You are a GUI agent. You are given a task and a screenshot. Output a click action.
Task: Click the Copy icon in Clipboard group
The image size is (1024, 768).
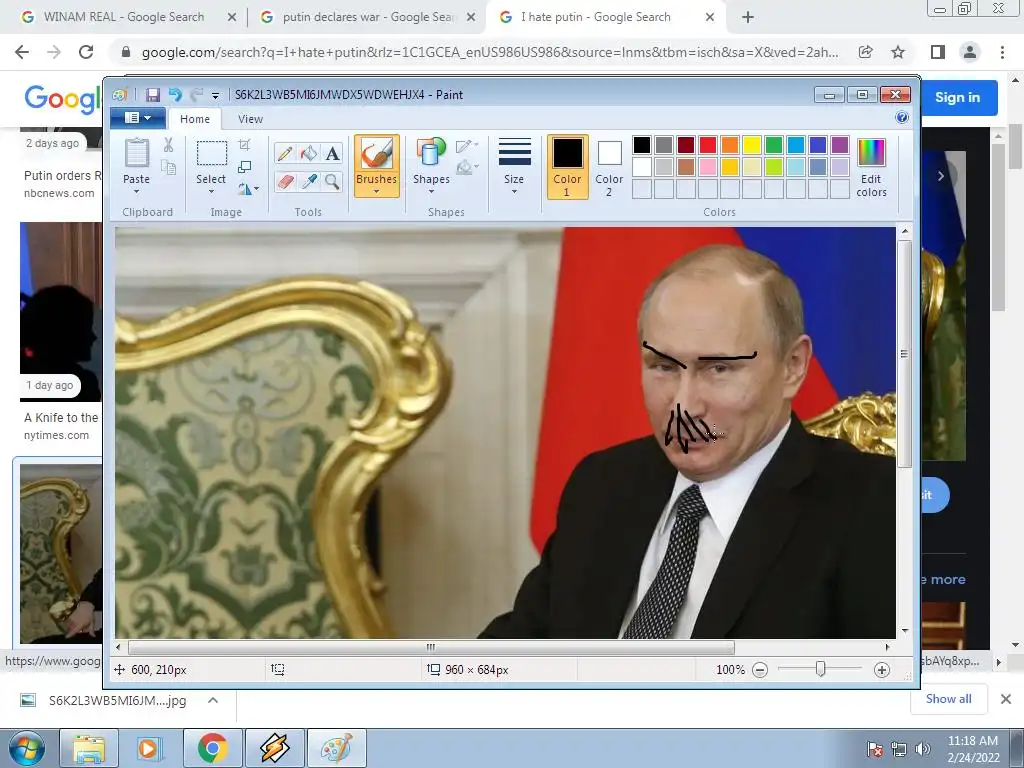[x=168, y=168]
